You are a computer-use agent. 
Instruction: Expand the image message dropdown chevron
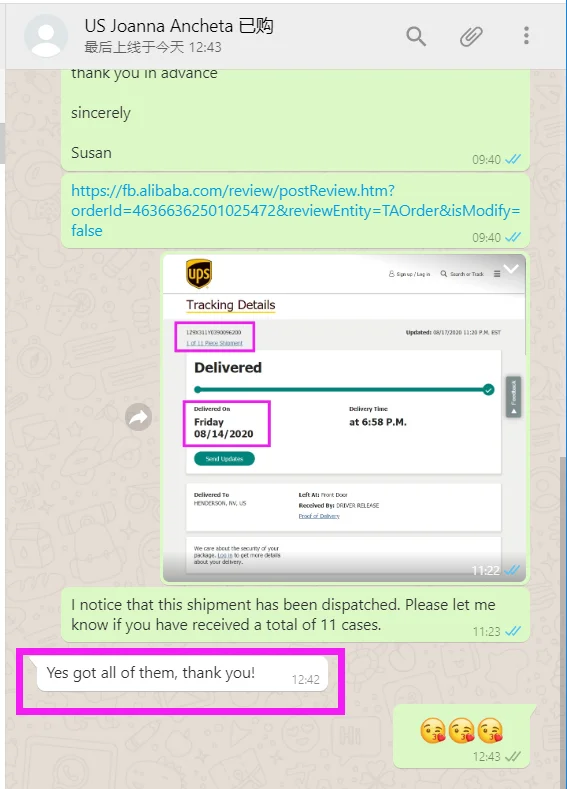511,269
